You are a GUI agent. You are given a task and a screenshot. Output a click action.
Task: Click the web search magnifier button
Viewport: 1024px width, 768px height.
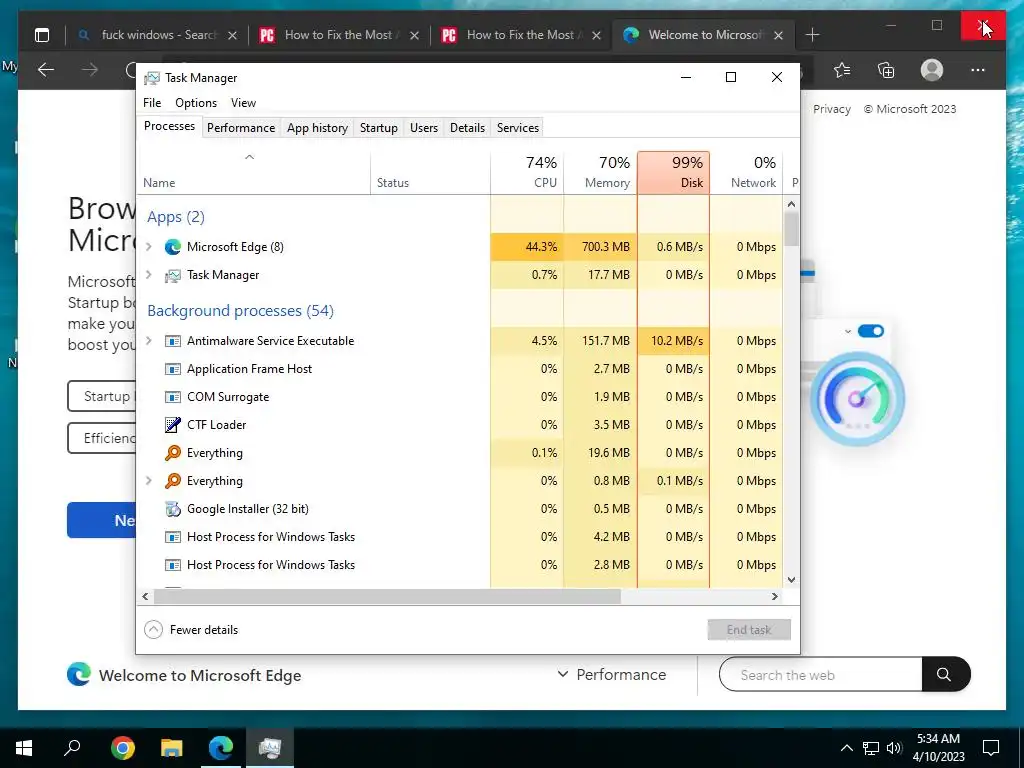point(944,675)
